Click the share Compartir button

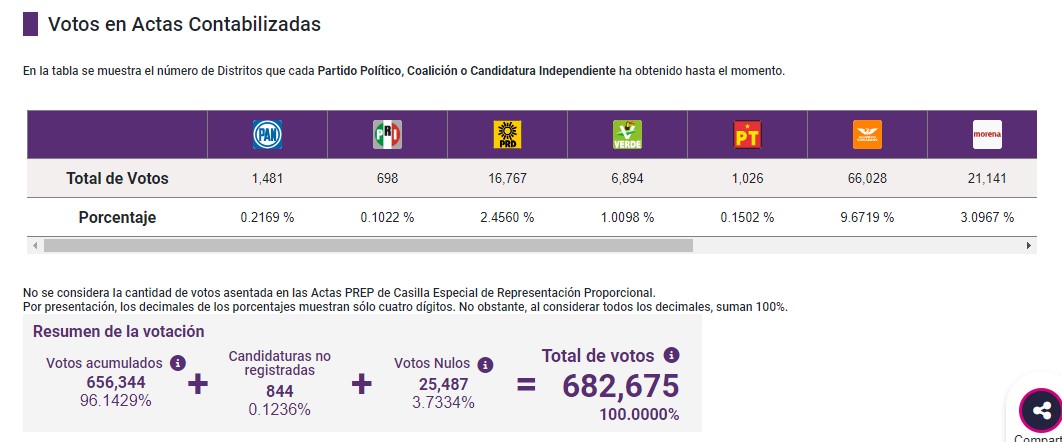point(1042,410)
